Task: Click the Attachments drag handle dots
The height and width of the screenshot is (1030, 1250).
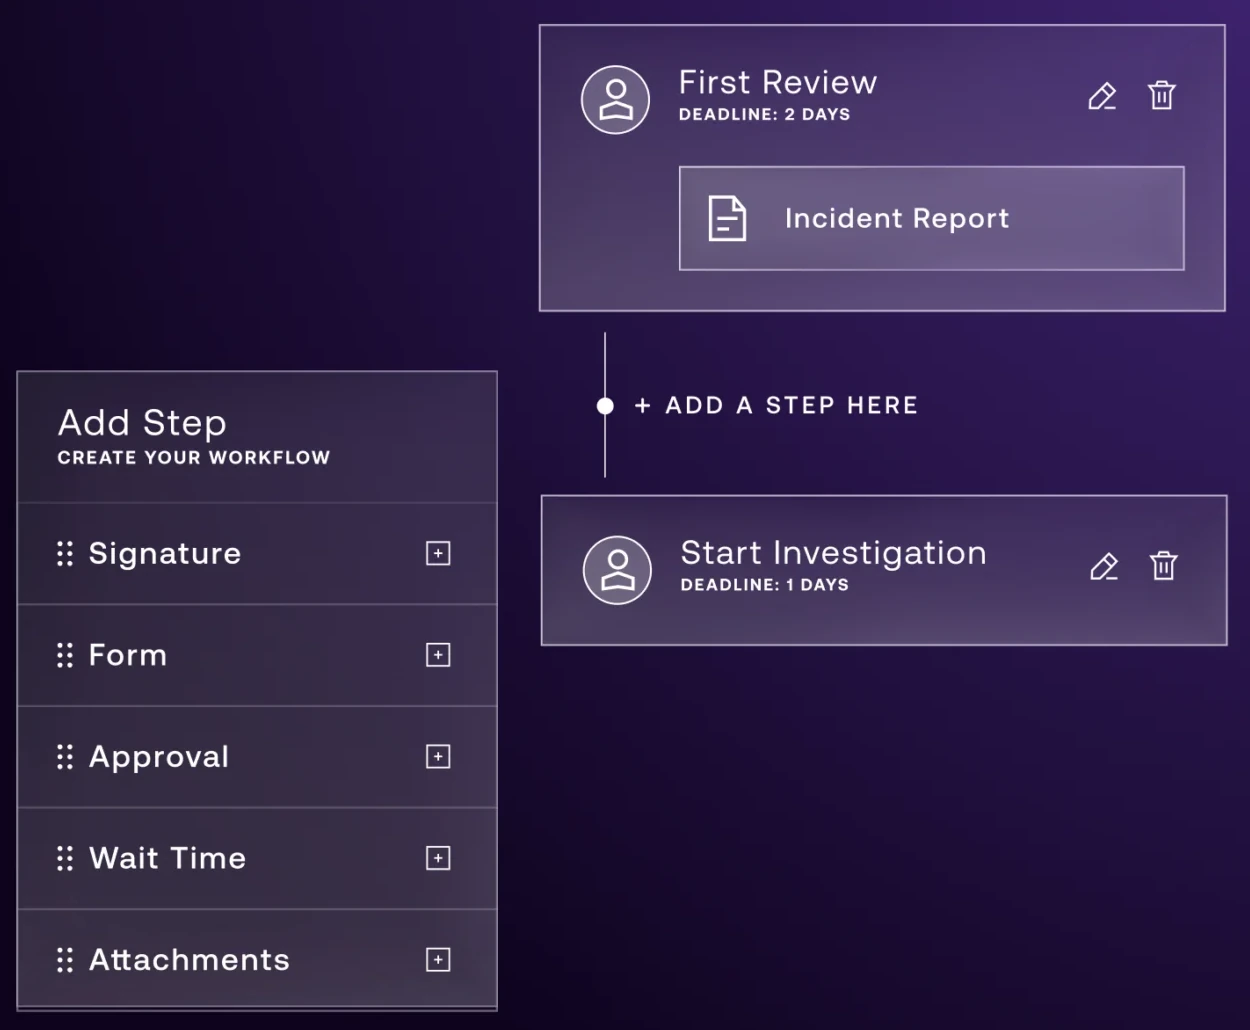Action: pos(65,960)
